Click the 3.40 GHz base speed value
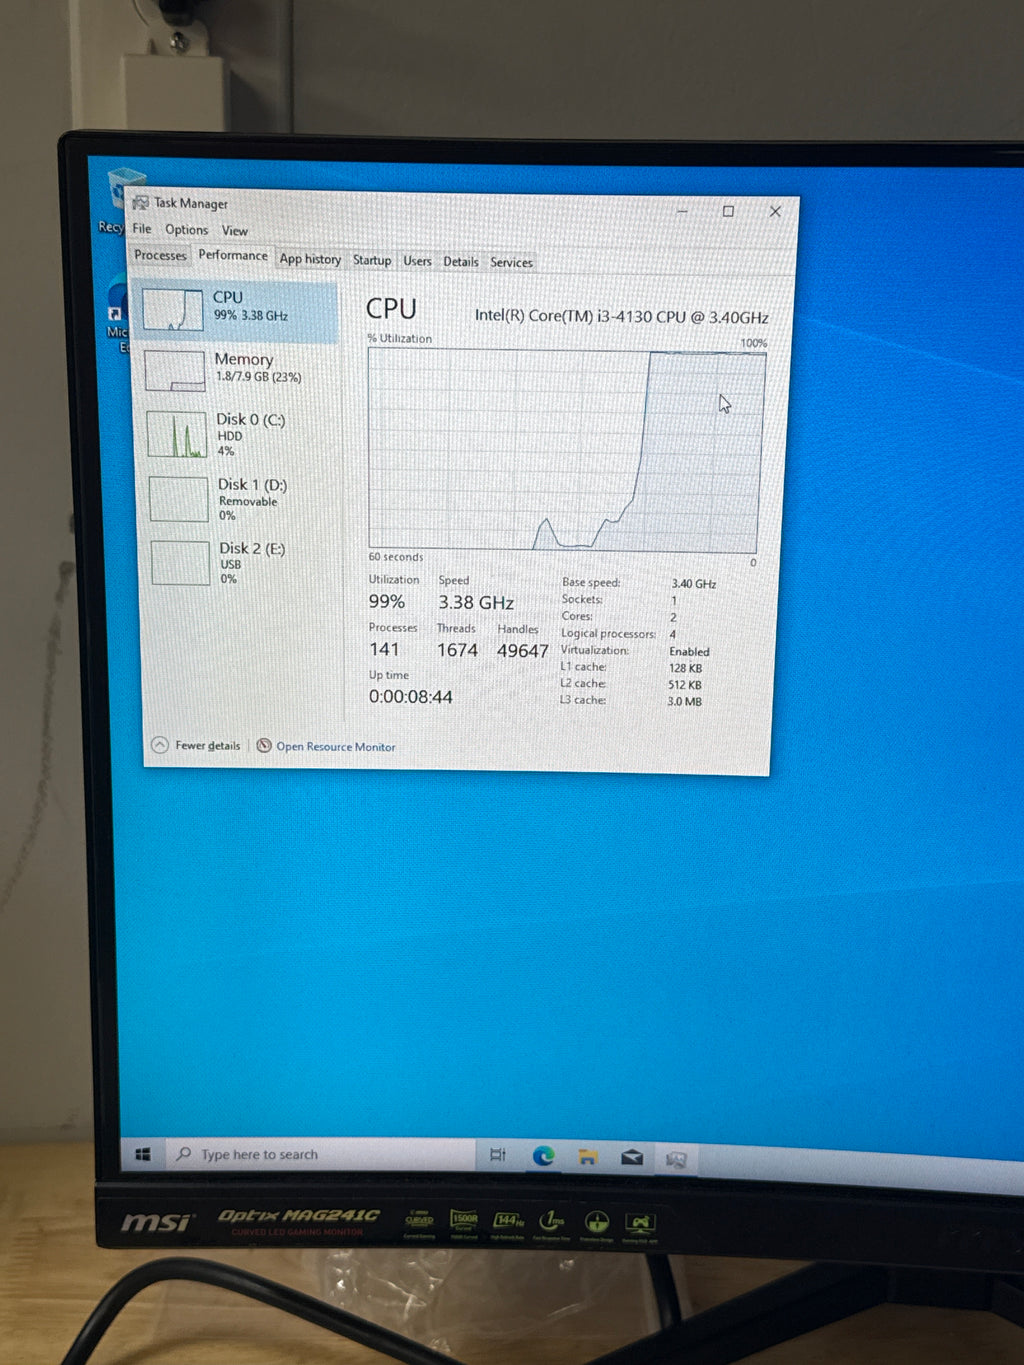Viewport: 1024px width, 1365px height. tap(693, 584)
